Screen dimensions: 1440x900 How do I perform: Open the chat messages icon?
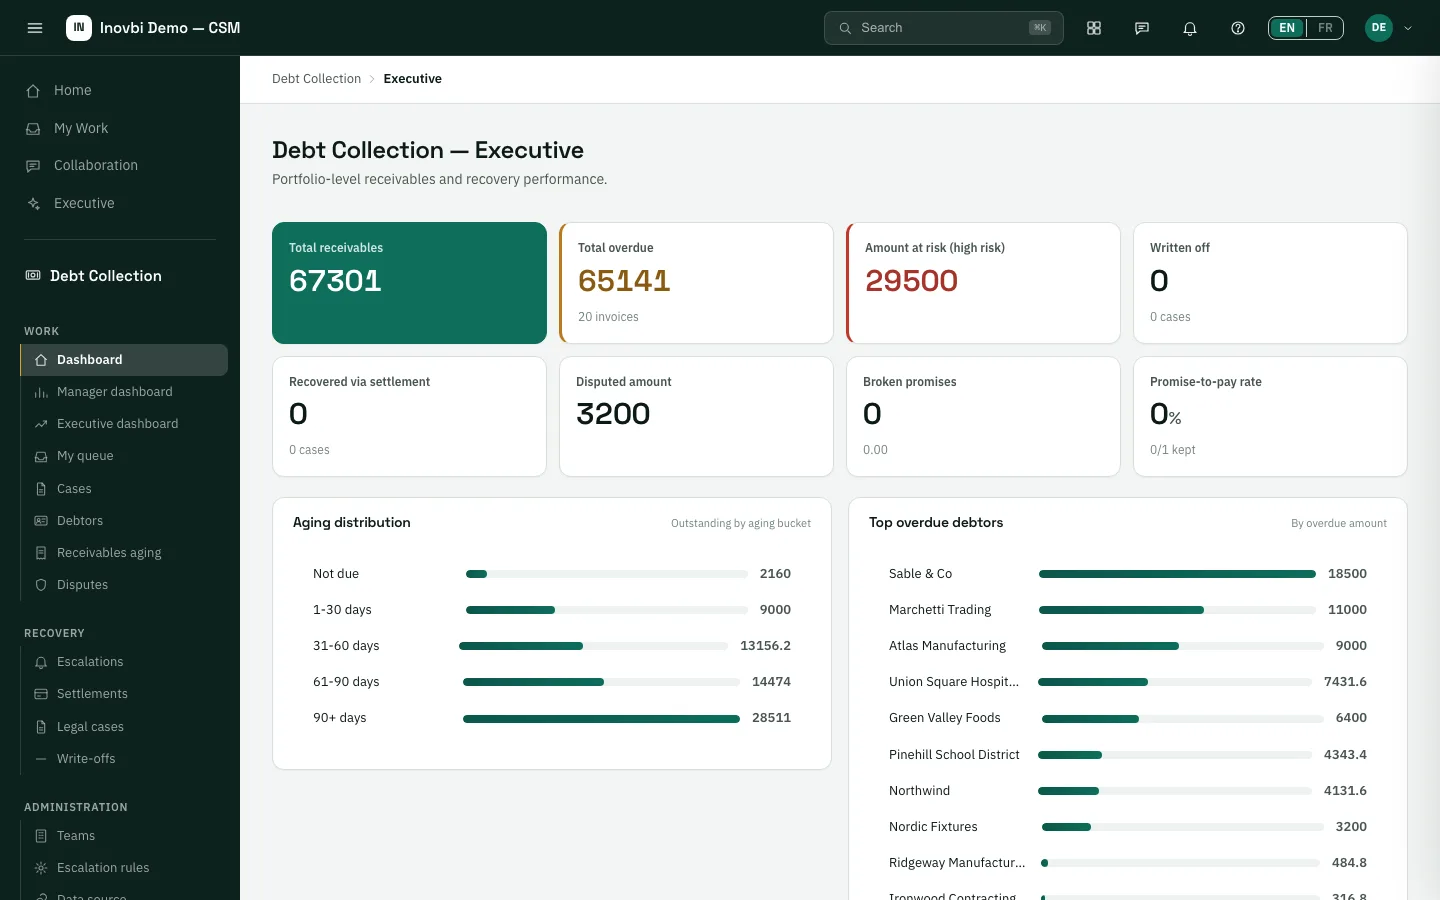click(x=1142, y=28)
